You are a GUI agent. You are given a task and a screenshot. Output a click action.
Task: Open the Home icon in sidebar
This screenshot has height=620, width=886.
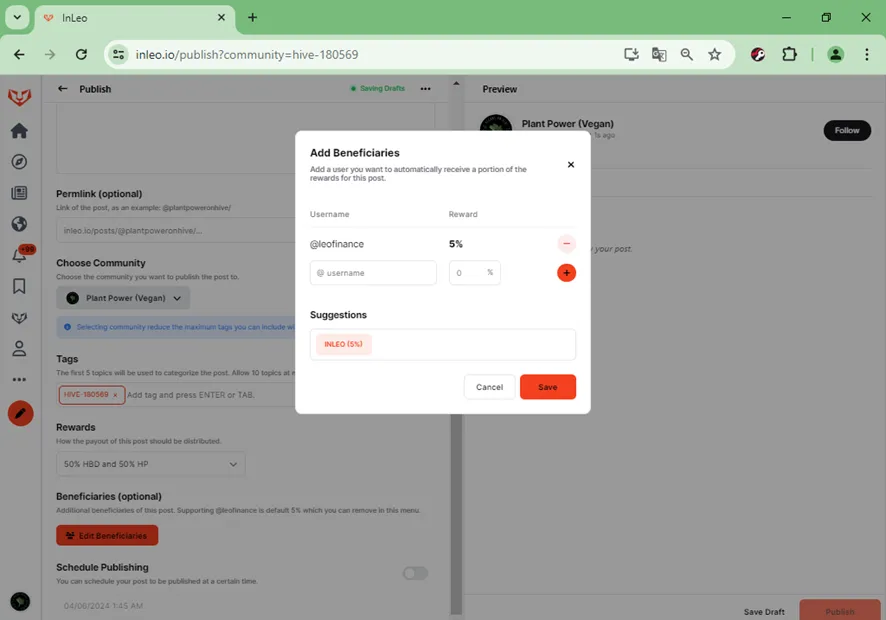click(19, 131)
